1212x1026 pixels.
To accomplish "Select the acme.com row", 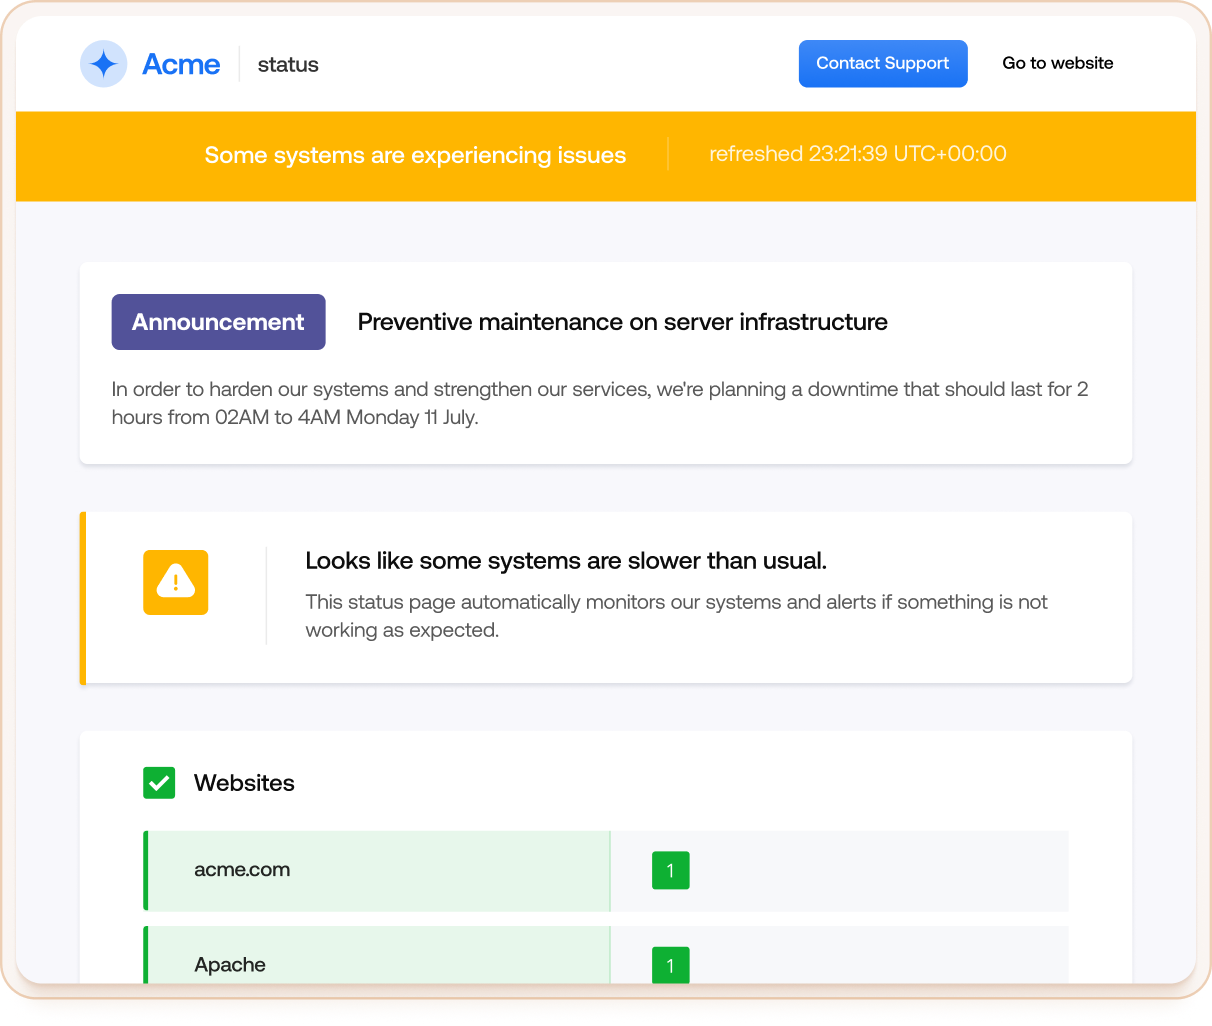I will pos(378,870).
